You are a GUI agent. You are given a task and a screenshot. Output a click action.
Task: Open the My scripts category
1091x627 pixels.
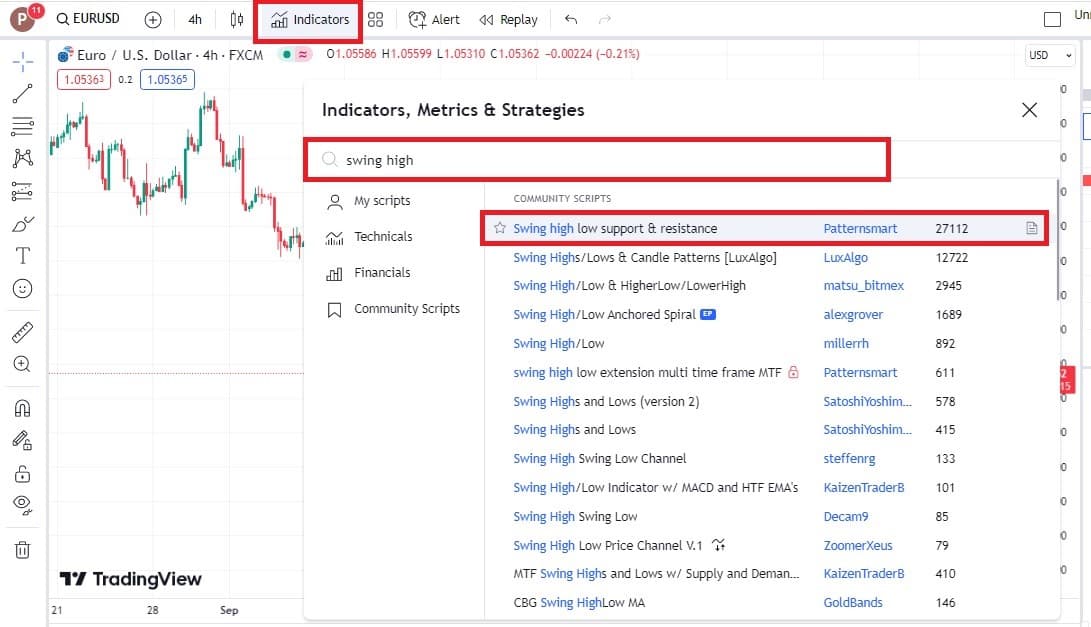pyautogui.click(x=369, y=201)
